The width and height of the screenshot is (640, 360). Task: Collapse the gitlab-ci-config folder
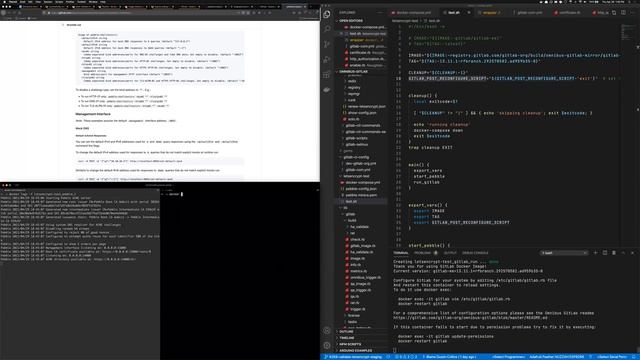click(x=356, y=157)
